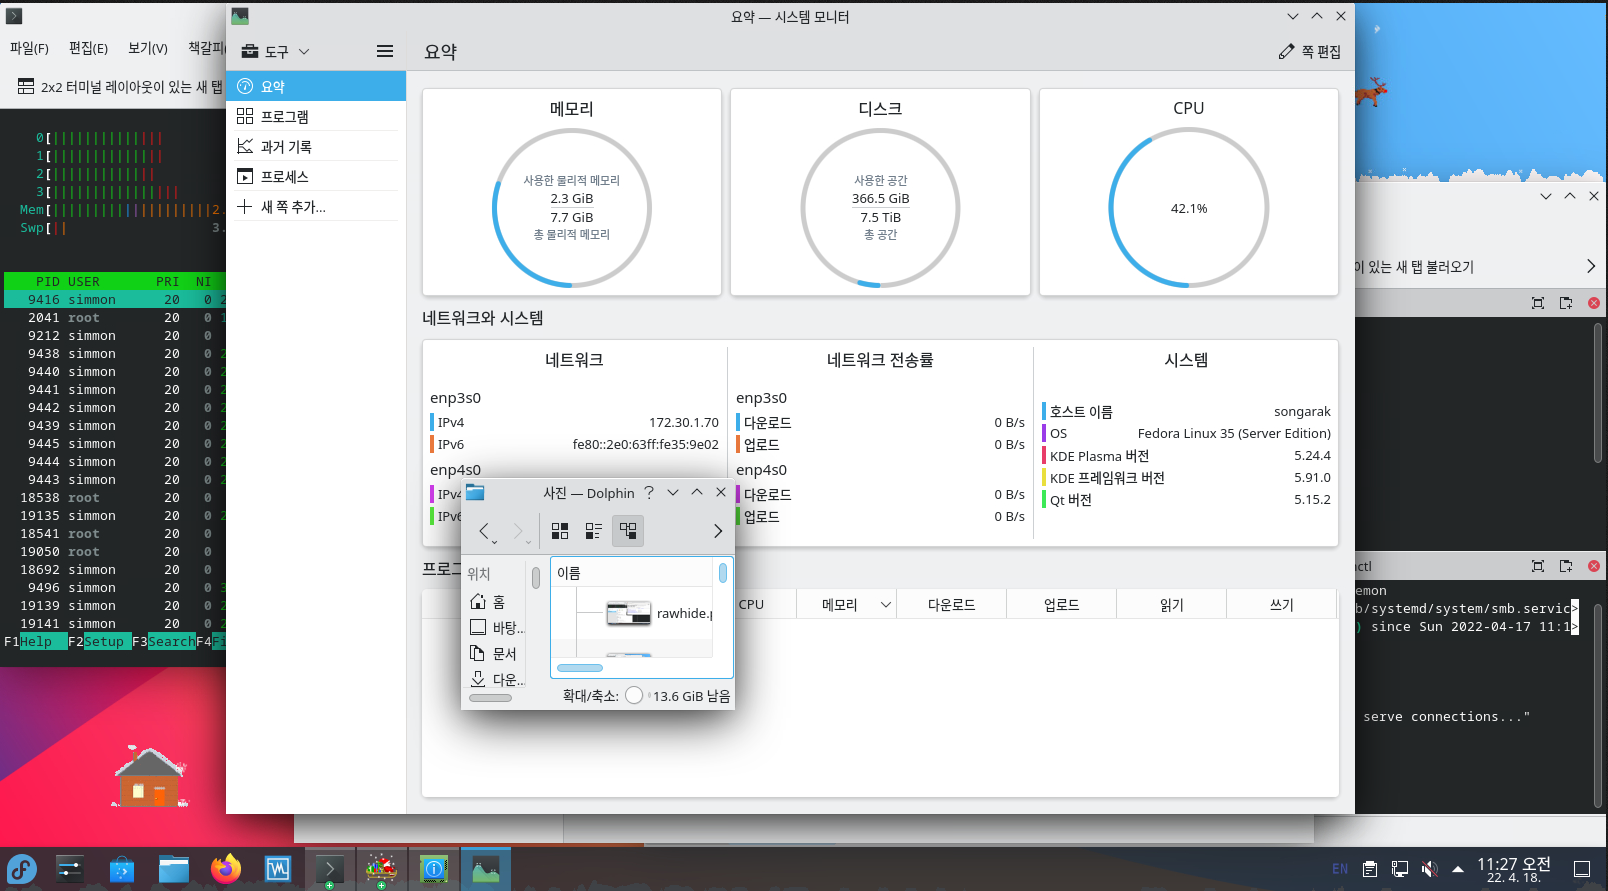Sort applications table by 다운로드 column
This screenshot has width=1608, height=891.
click(x=951, y=604)
